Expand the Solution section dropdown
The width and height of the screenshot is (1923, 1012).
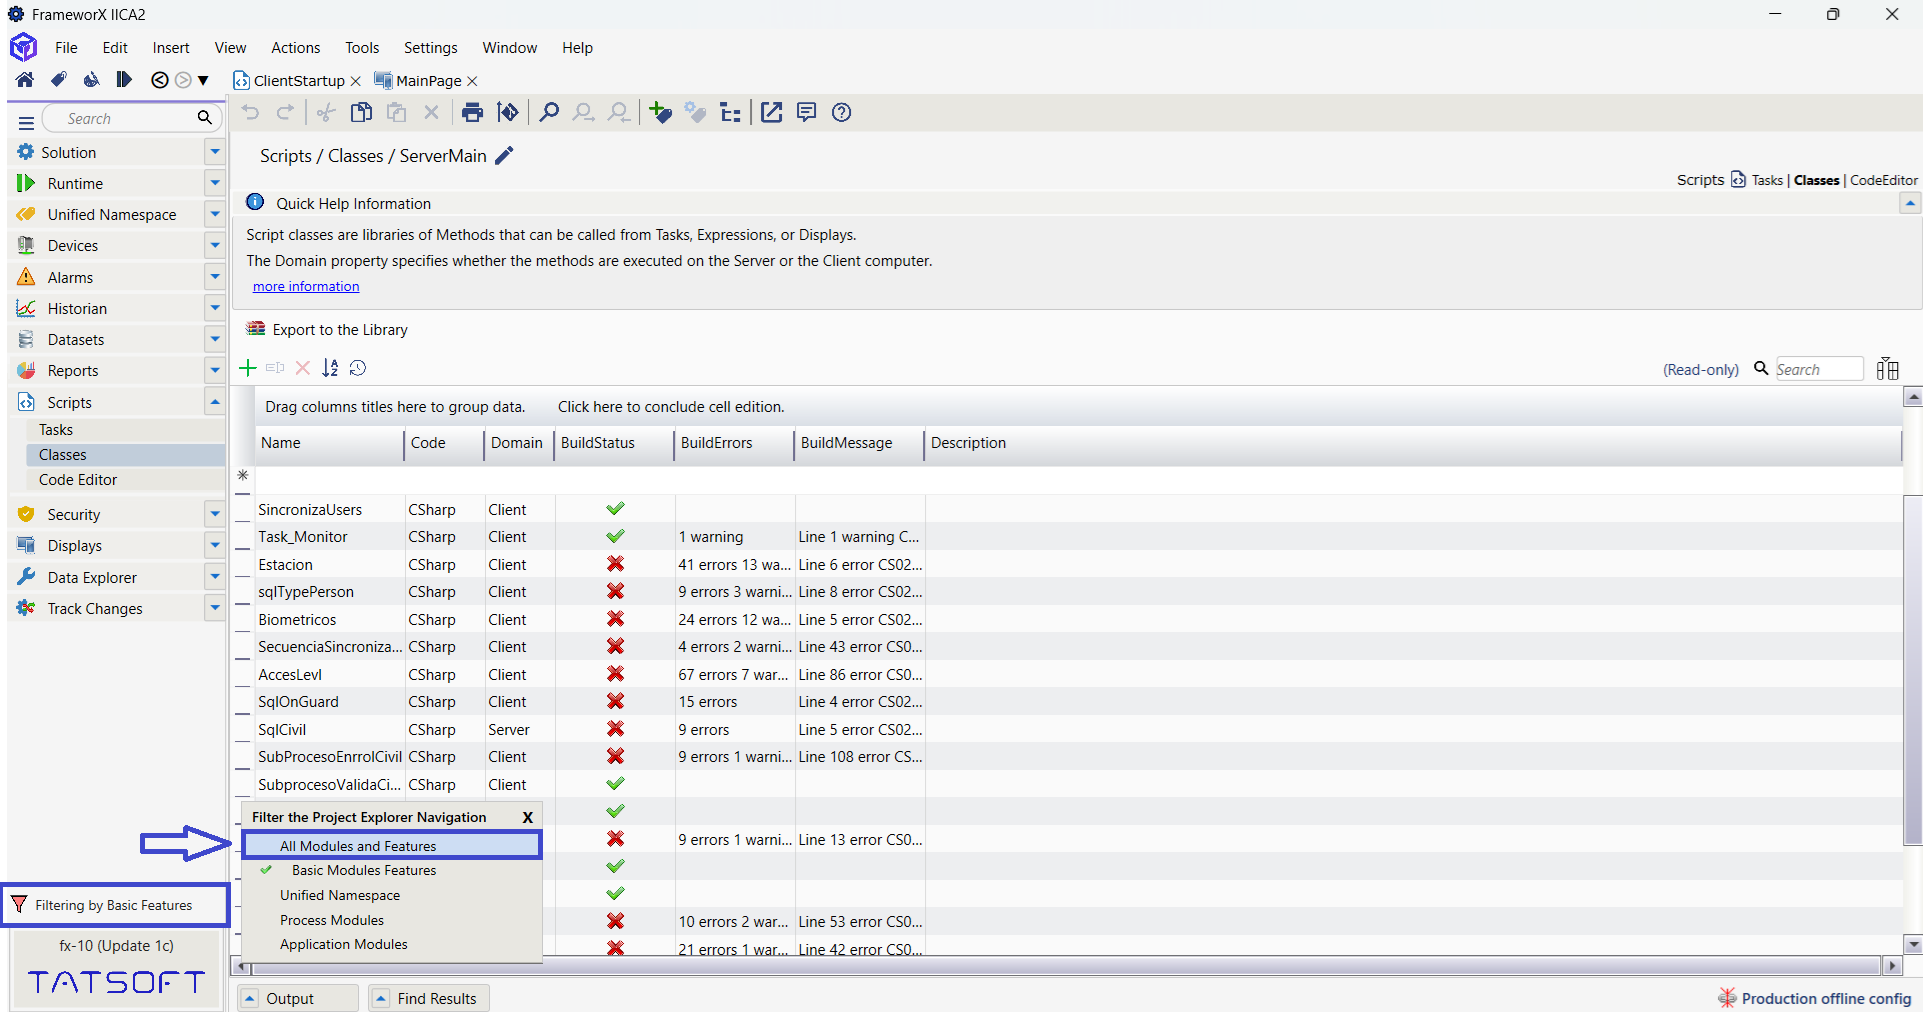coord(214,152)
